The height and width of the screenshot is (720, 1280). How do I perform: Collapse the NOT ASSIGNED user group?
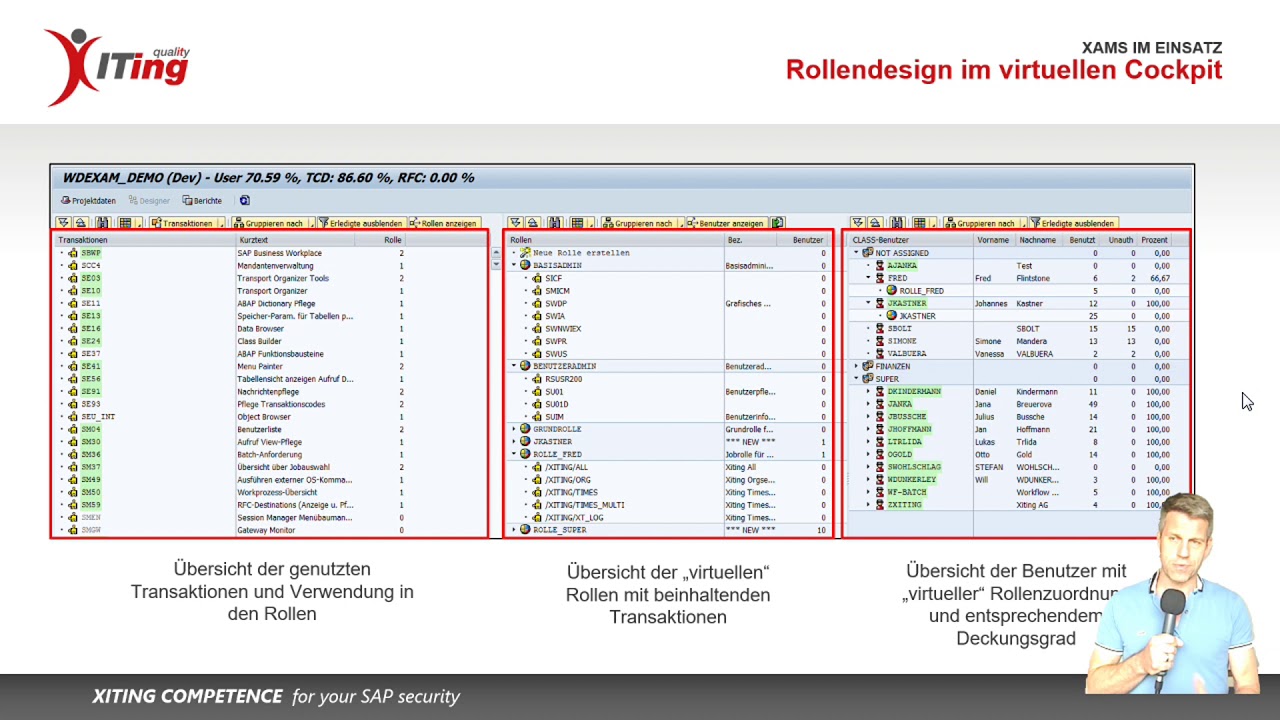click(857, 253)
